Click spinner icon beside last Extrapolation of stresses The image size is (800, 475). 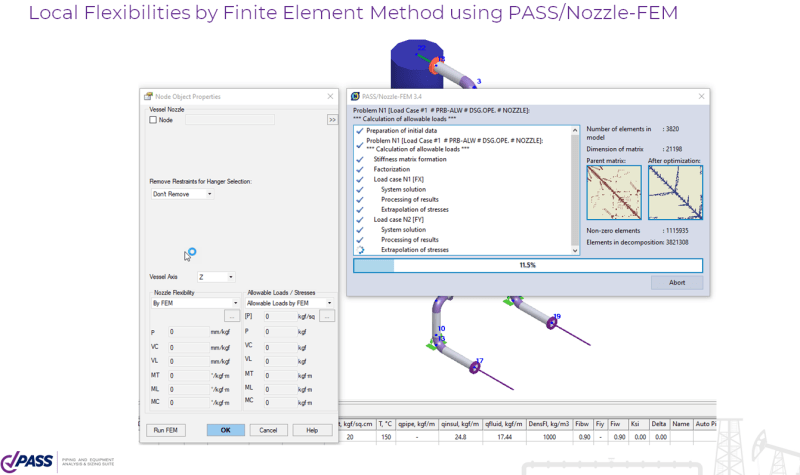pos(360,250)
